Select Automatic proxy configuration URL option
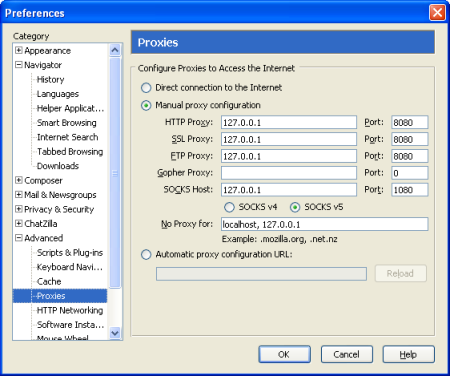This screenshot has height=376, width=450. [146, 255]
